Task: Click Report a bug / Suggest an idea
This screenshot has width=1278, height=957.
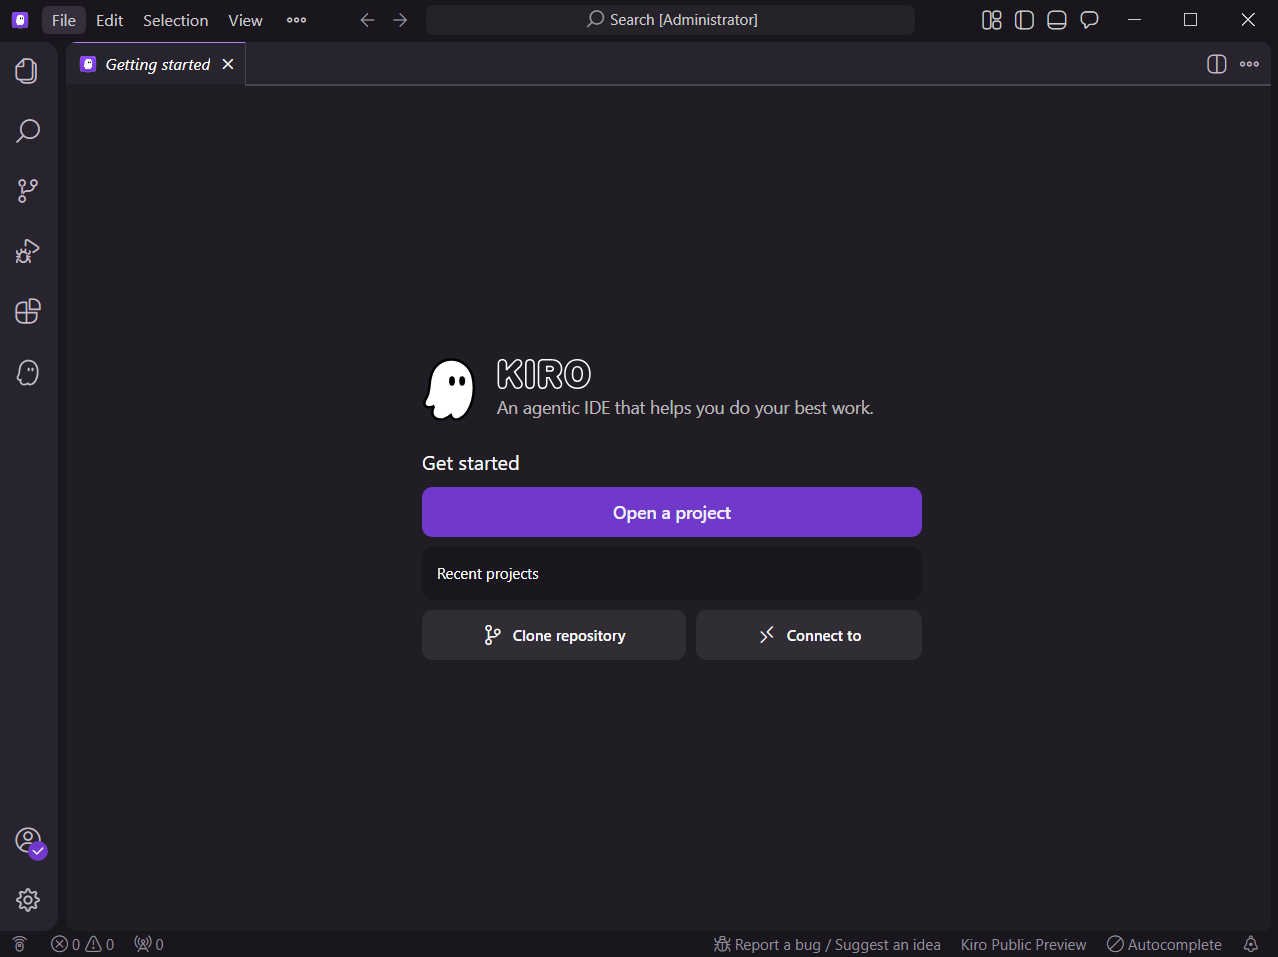Action: pyautogui.click(x=827, y=944)
